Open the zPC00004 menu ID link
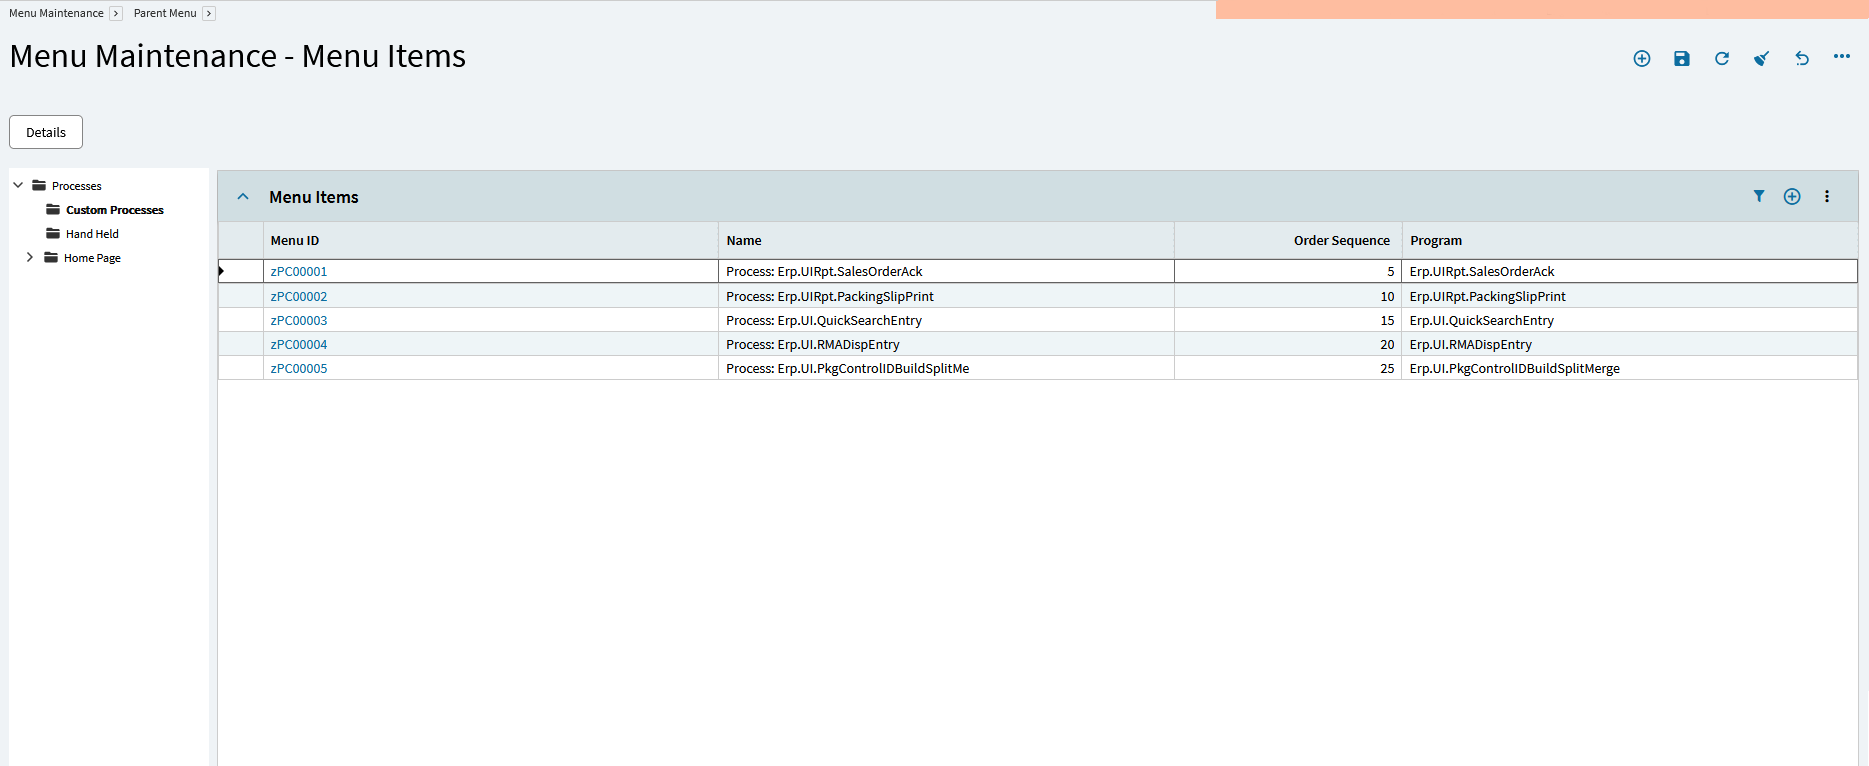This screenshot has width=1869, height=766. 299,344
